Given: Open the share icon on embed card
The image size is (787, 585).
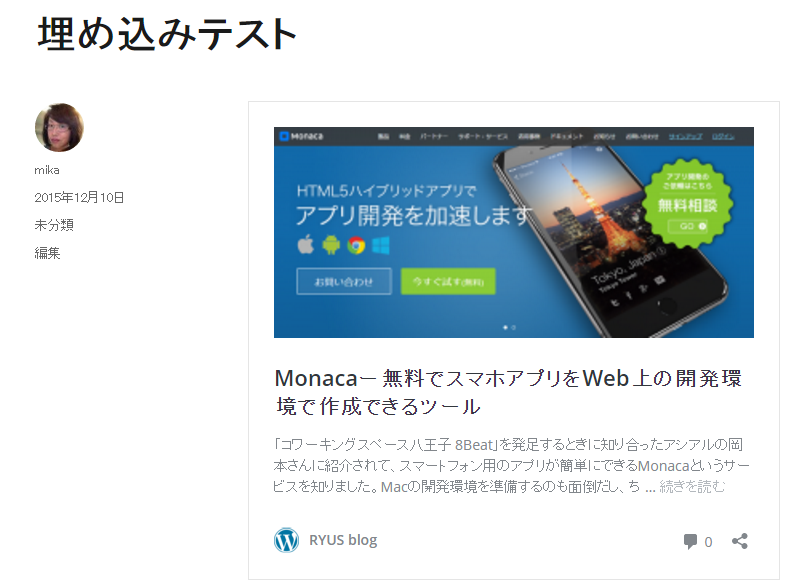Looking at the screenshot, I should [x=740, y=541].
